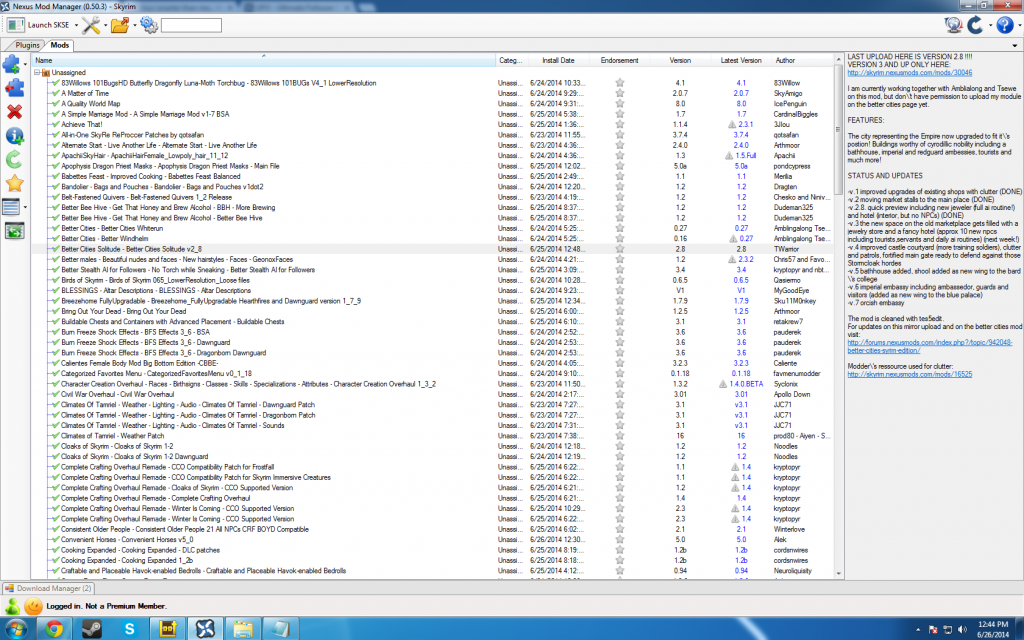Click the red X delete mod icon
The image size is (1024, 640).
pyautogui.click(x=13, y=111)
